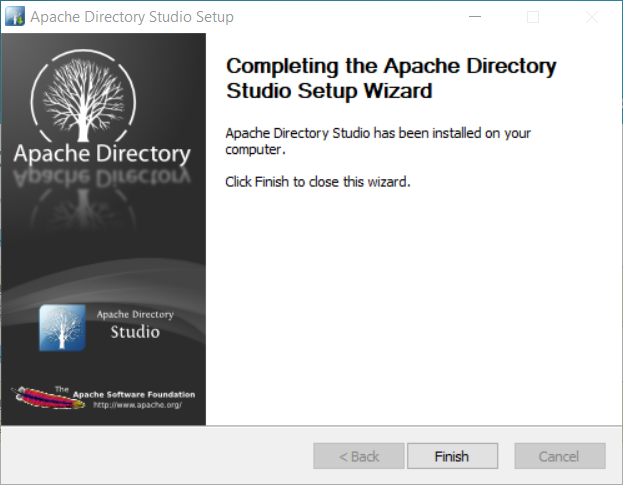
Task: Click the greyed-out Cancel button
Action: point(560,456)
